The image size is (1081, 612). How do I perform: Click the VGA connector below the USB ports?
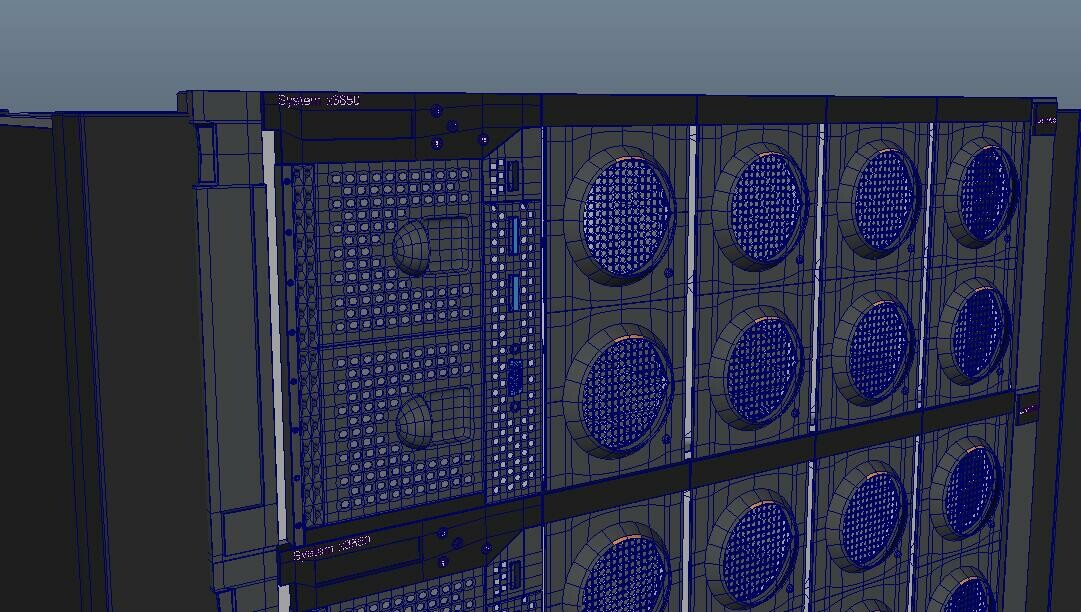tap(513, 374)
